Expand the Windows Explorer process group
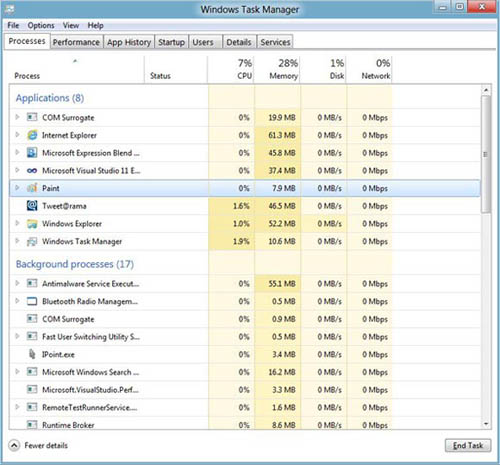The image size is (500, 465). point(17,223)
